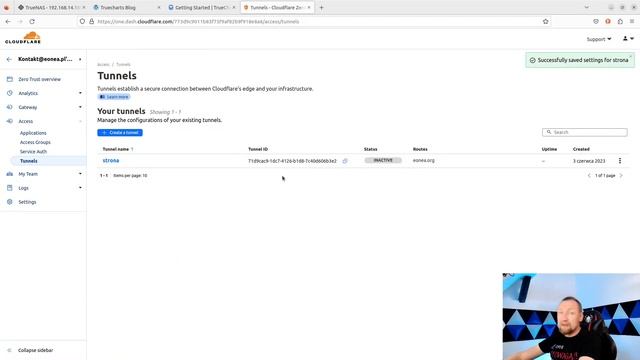Image resolution: width=640 pixels, height=360 pixels.
Task: Click the Items per page 10 text
Action: pyautogui.click(x=130, y=176)
